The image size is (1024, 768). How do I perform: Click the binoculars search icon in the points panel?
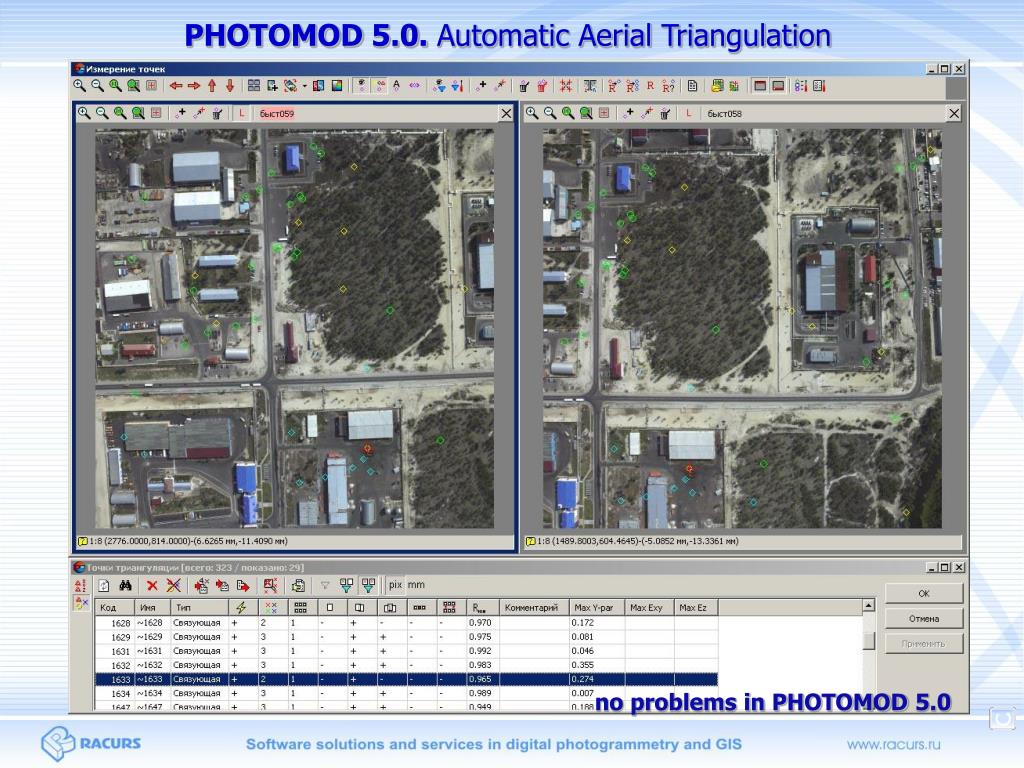coord(125,585)
